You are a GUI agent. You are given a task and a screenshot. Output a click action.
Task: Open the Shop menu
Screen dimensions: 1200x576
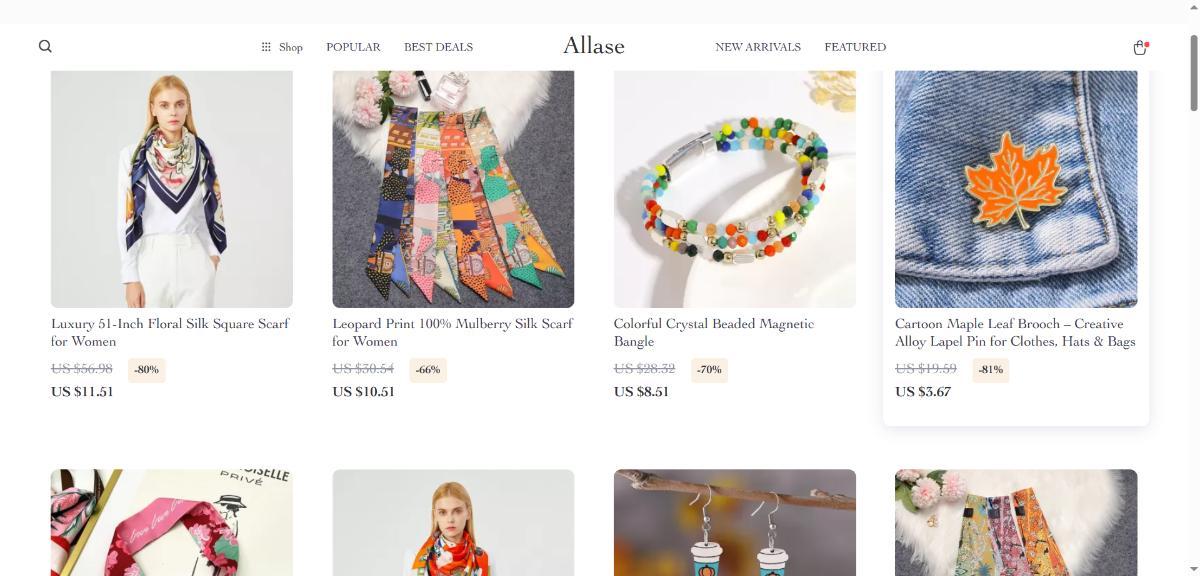point(282,47)
